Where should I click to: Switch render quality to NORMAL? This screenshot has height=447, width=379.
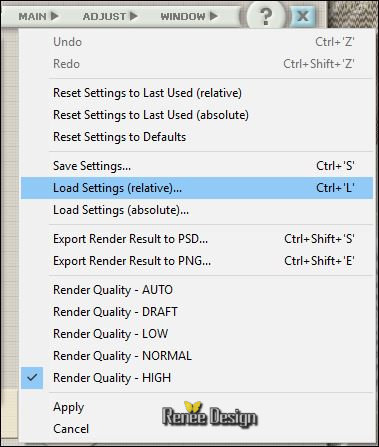pos(197,356)
